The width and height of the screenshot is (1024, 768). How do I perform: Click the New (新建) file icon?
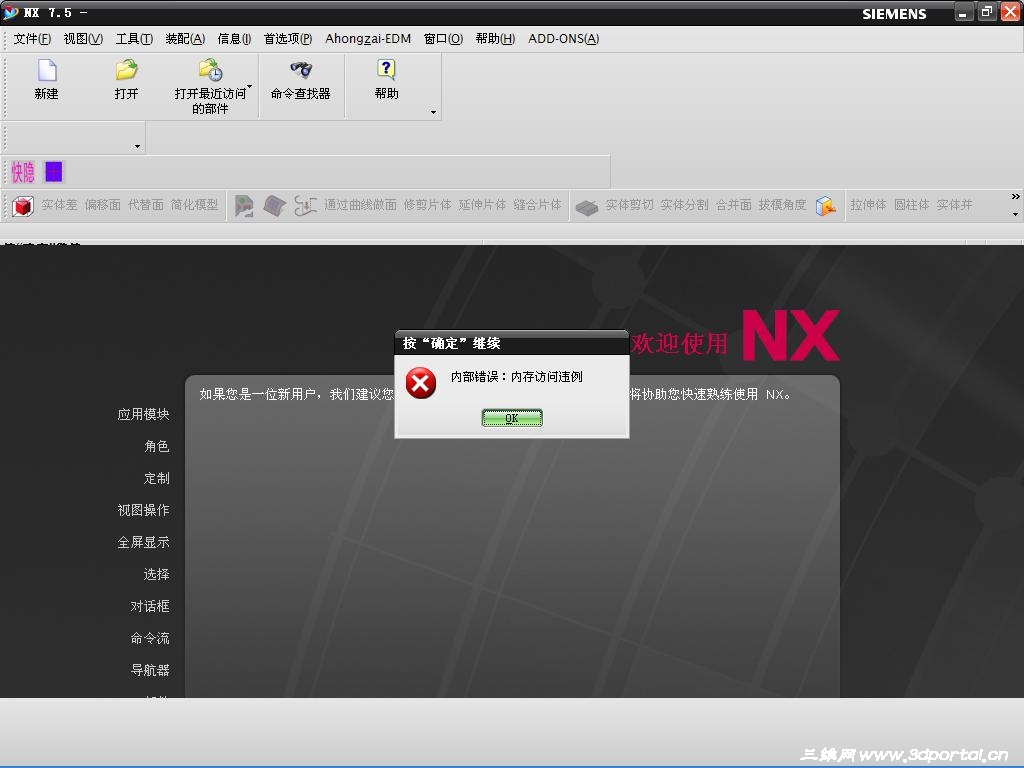tap(47, 71)
